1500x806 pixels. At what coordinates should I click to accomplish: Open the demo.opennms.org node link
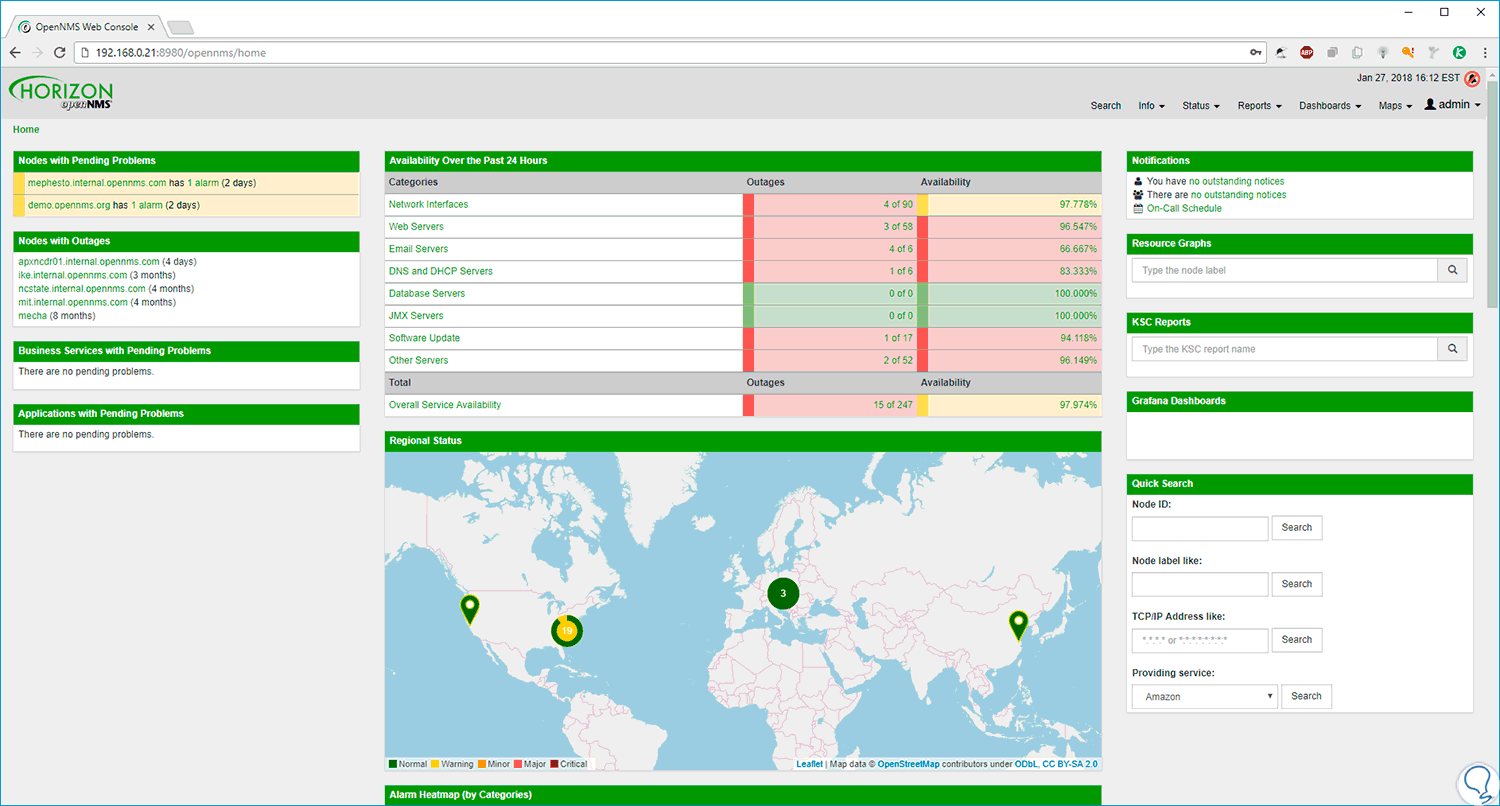coord(69,205)
